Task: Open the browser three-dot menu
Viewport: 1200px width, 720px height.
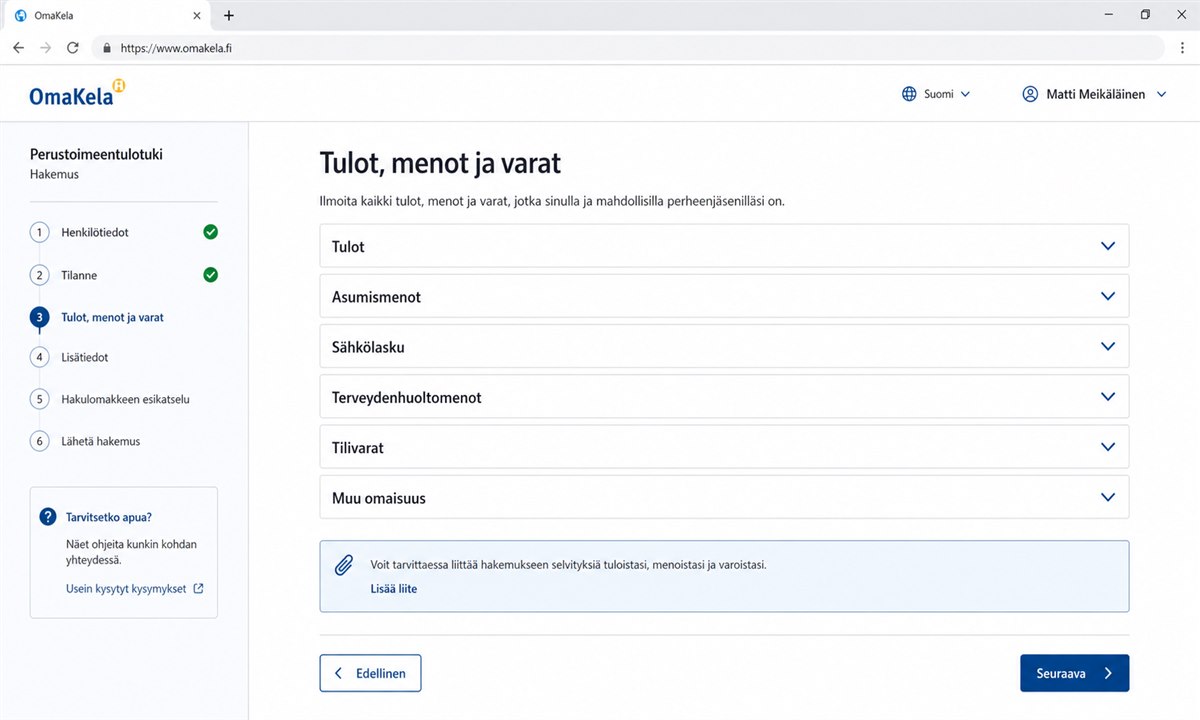Action: (1182, 48)
